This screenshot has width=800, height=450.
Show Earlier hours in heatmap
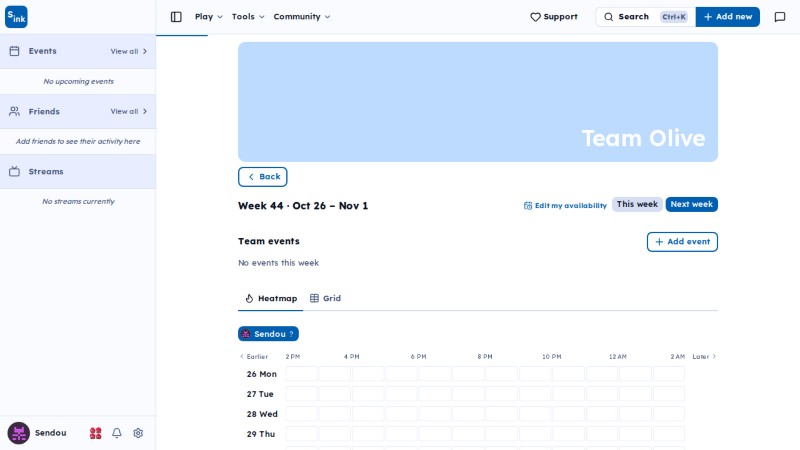pyautogui.click(x=254, y=357)
